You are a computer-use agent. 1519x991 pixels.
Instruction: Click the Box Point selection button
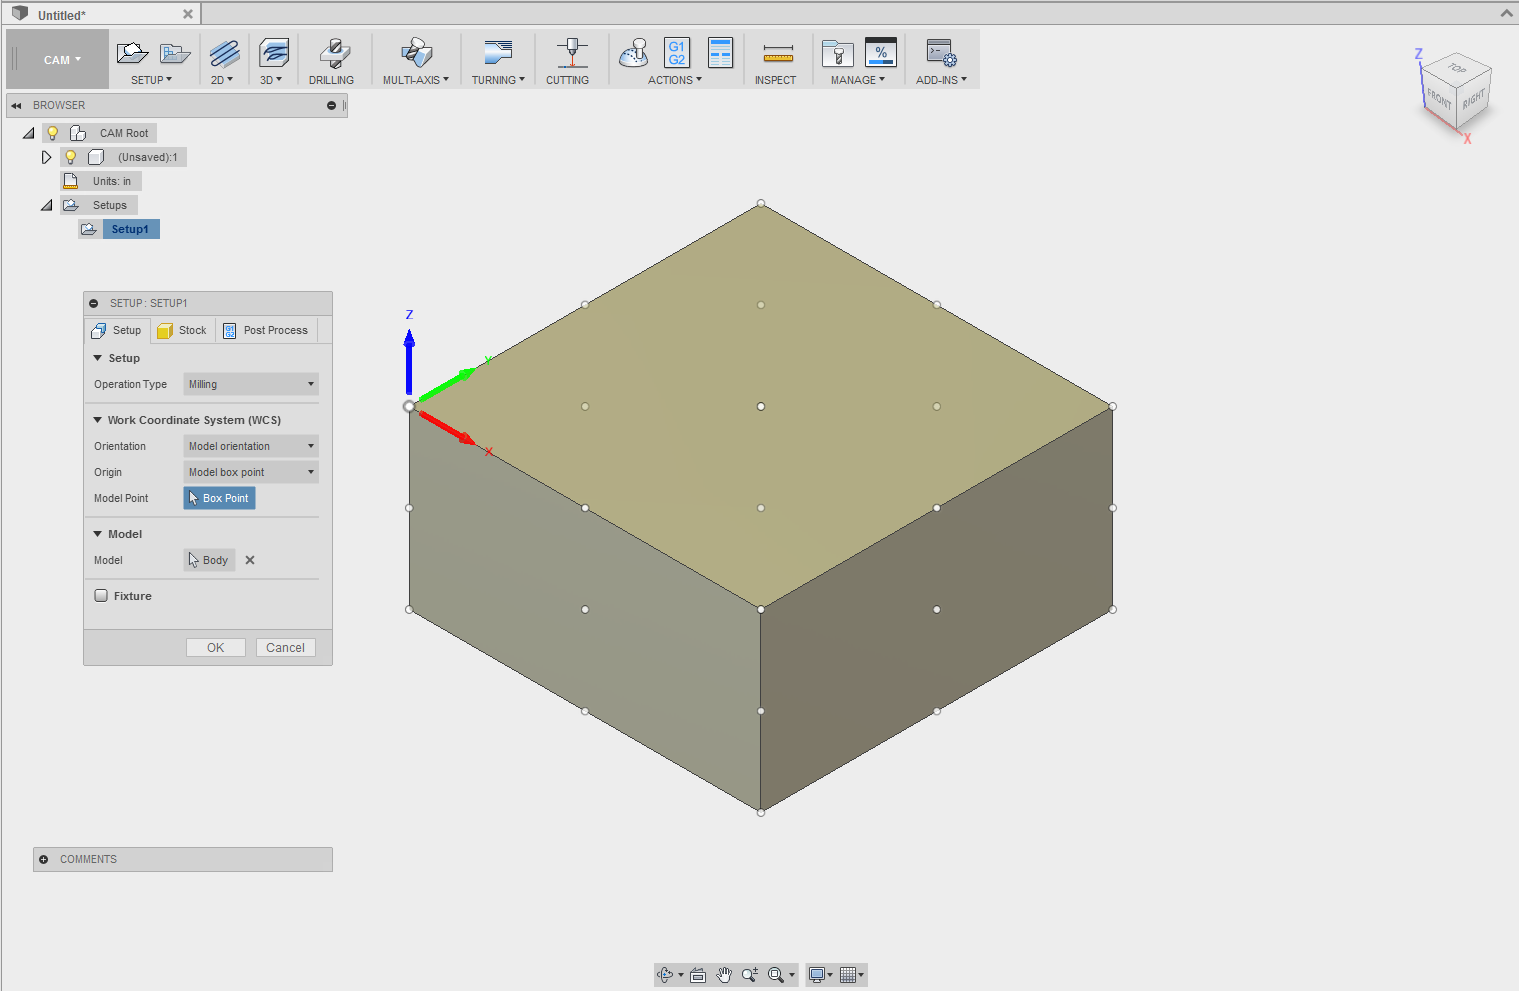pos(219,497)
